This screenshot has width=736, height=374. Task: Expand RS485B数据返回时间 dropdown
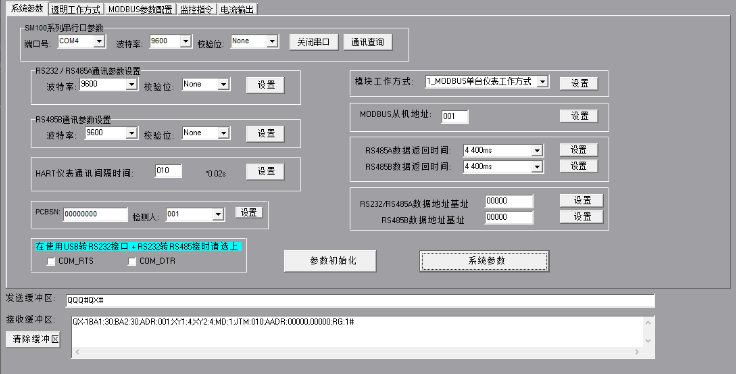(x=537, y=167)
